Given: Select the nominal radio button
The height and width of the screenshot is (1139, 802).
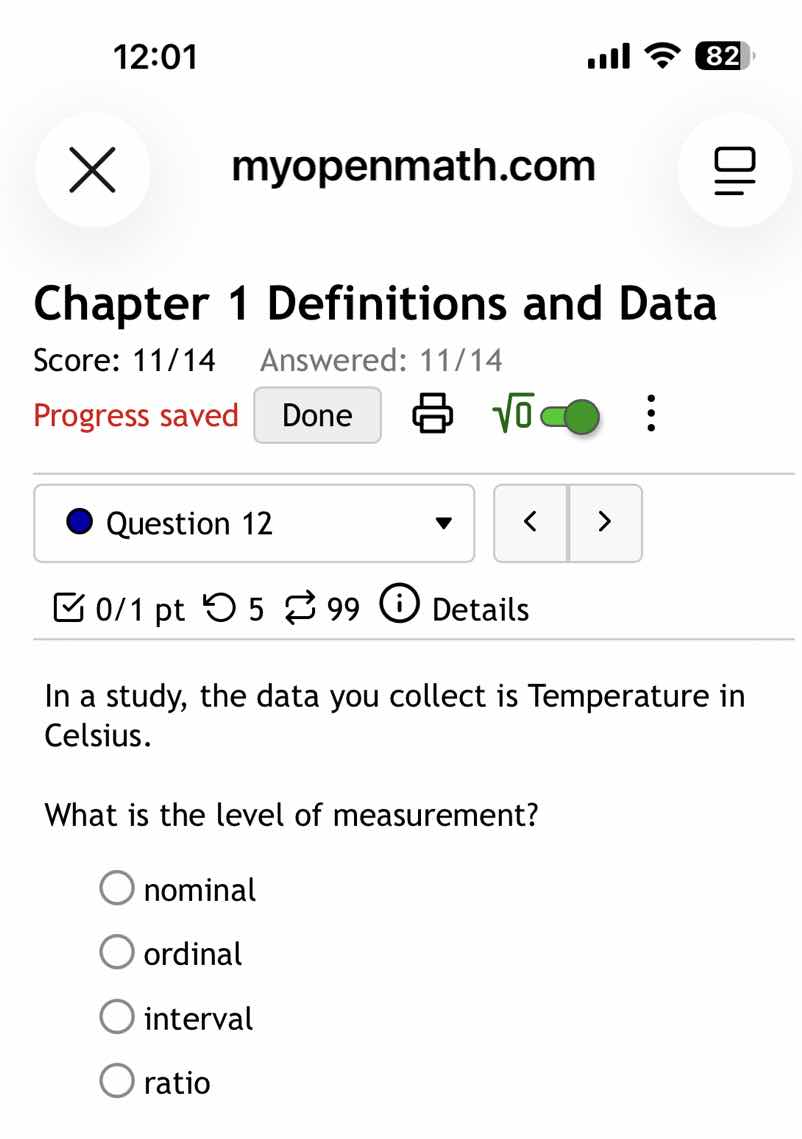Looking at the screenshot, I should pyautogui.click(x=117, y=887).
